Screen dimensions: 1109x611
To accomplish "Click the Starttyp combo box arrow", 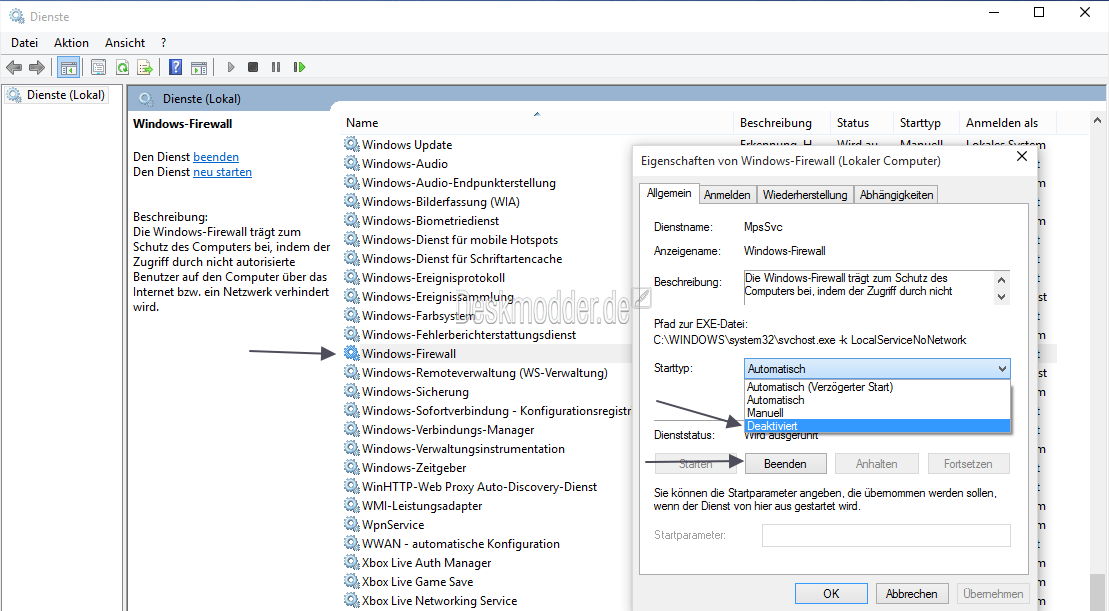I will pos(1002,369).
